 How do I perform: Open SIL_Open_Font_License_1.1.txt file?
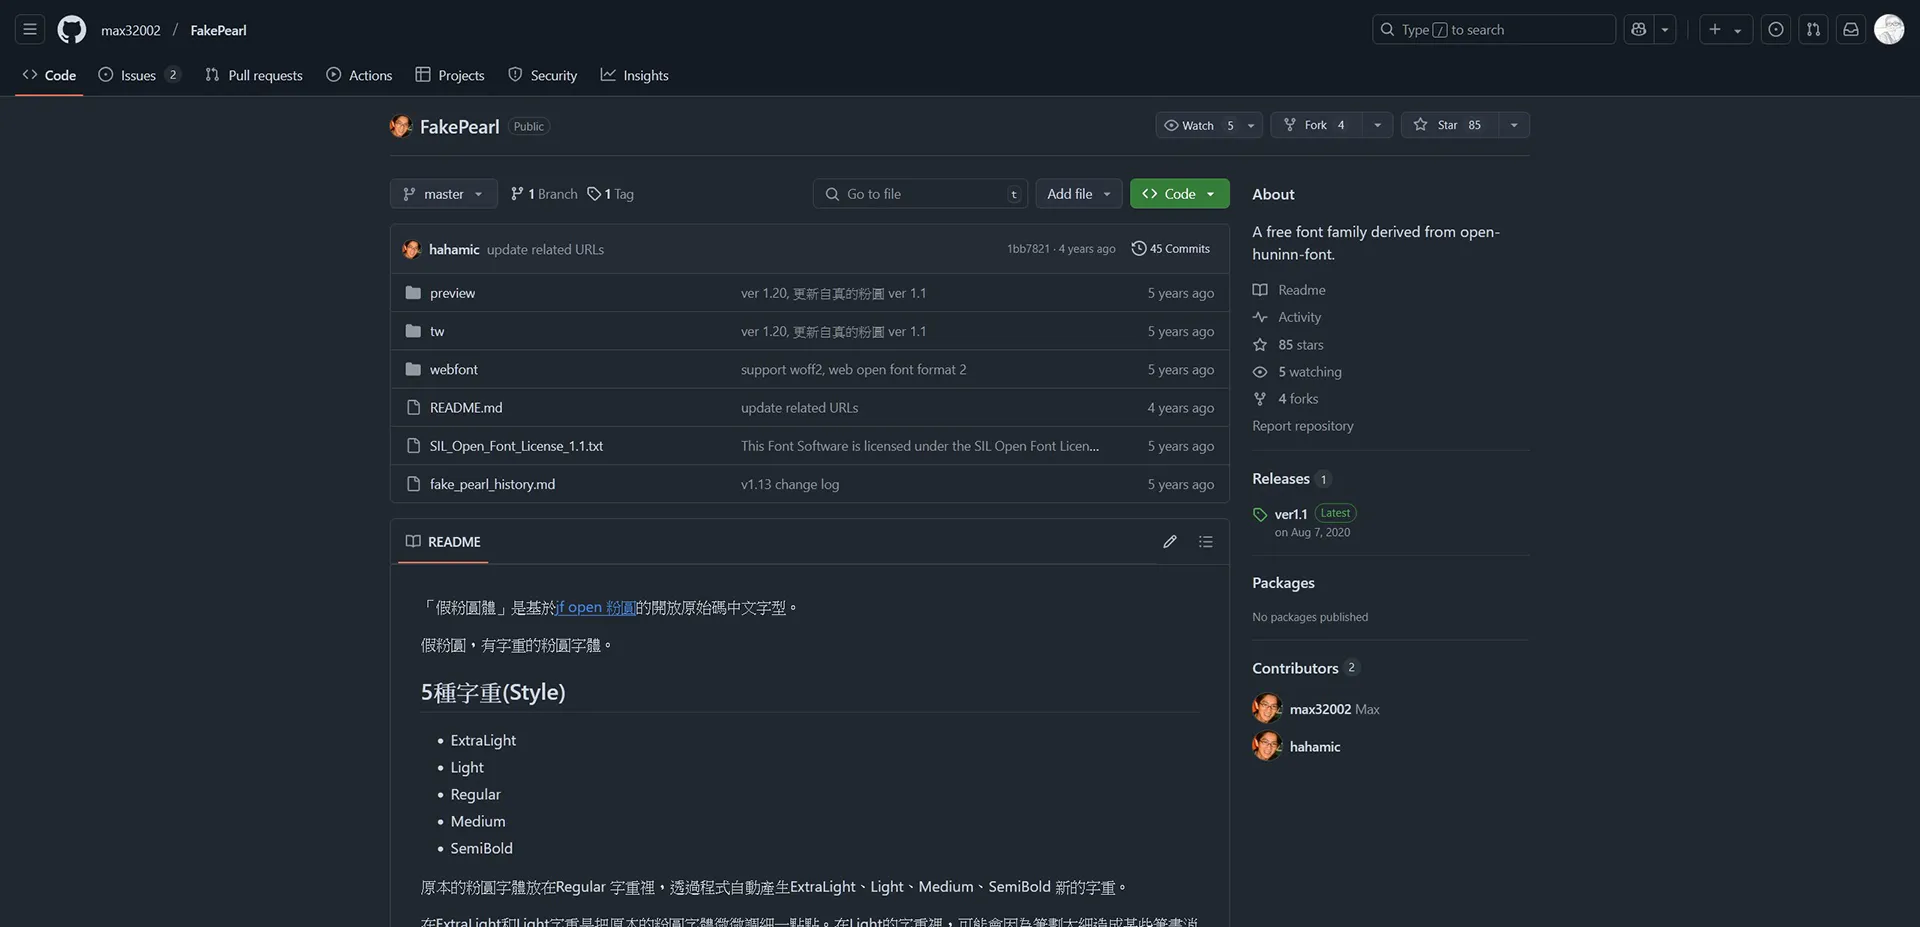pos(516,446)
